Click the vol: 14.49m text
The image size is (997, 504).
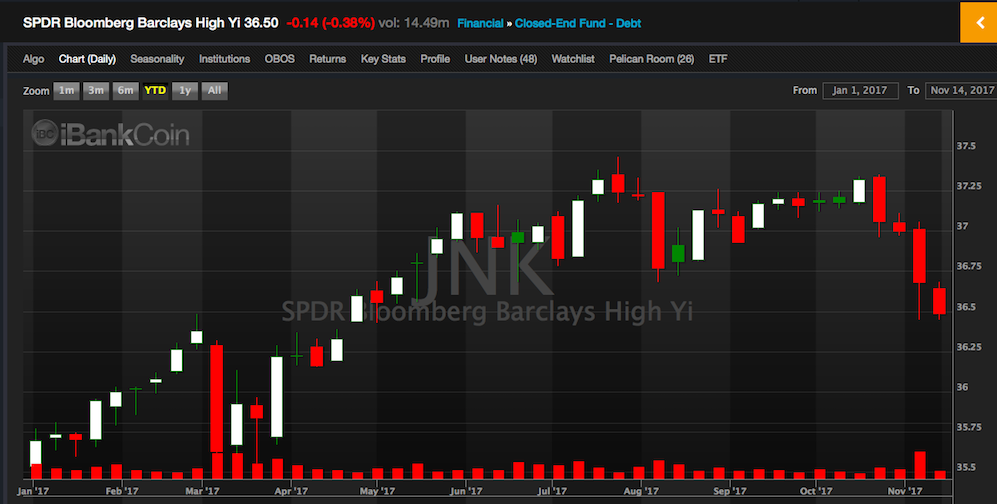pos(414,23)
